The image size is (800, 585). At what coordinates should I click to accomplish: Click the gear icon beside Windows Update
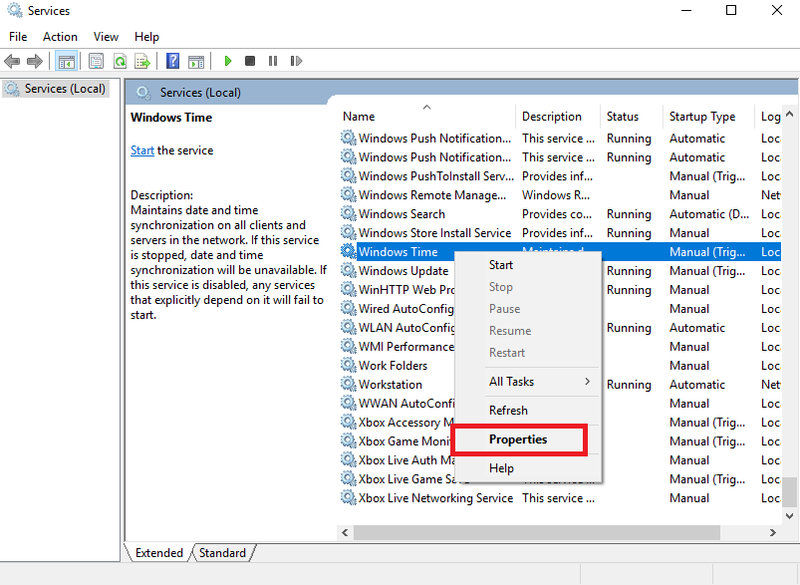pos(348,270)
